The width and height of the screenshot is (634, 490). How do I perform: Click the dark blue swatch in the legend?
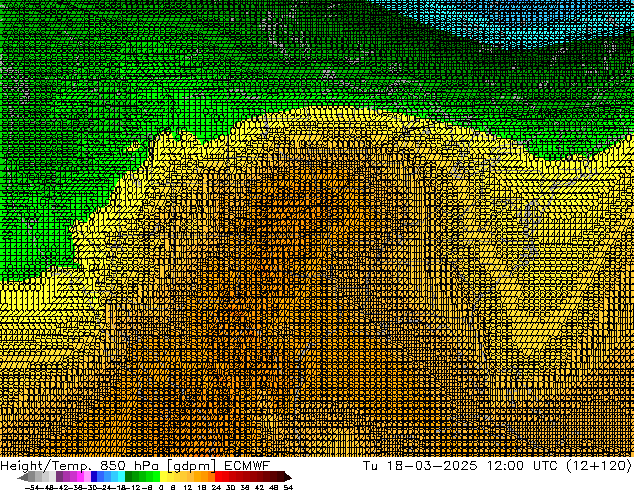(x=94, y=476)
